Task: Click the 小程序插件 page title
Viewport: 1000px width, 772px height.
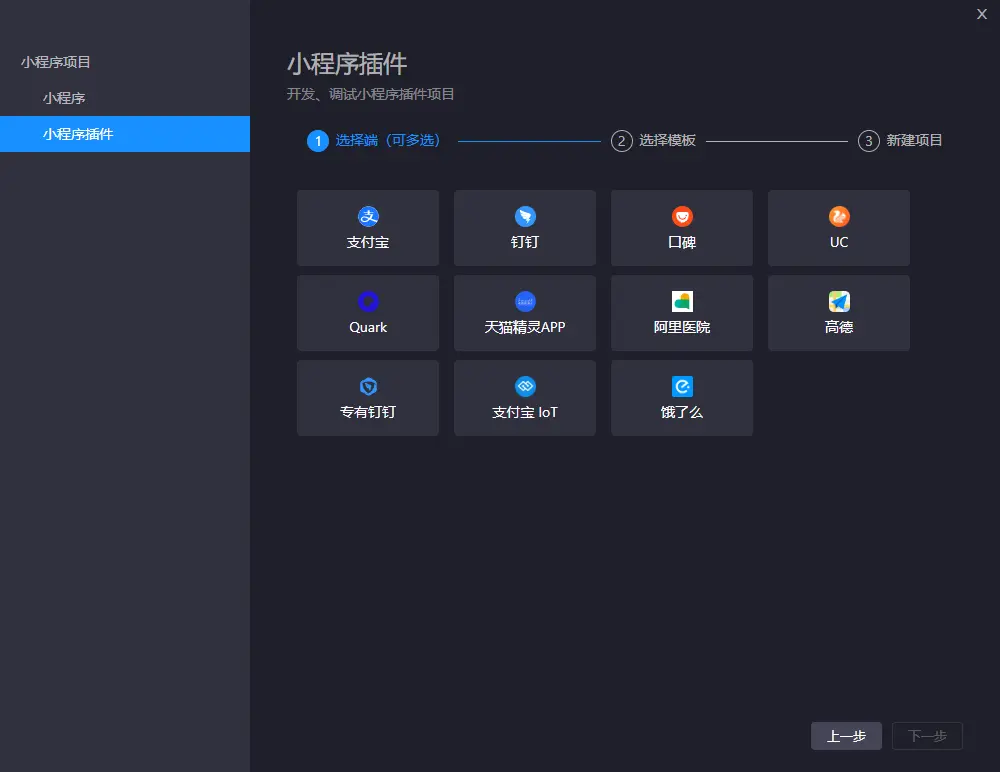Action: coord(347,64)
